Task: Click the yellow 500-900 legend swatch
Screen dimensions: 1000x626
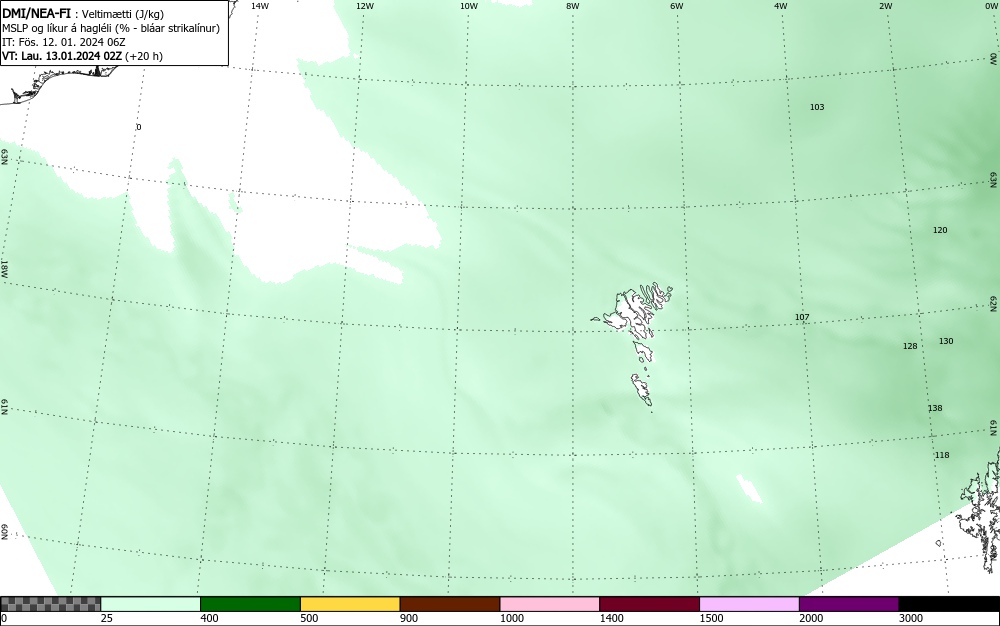Action: click(350, 604)
